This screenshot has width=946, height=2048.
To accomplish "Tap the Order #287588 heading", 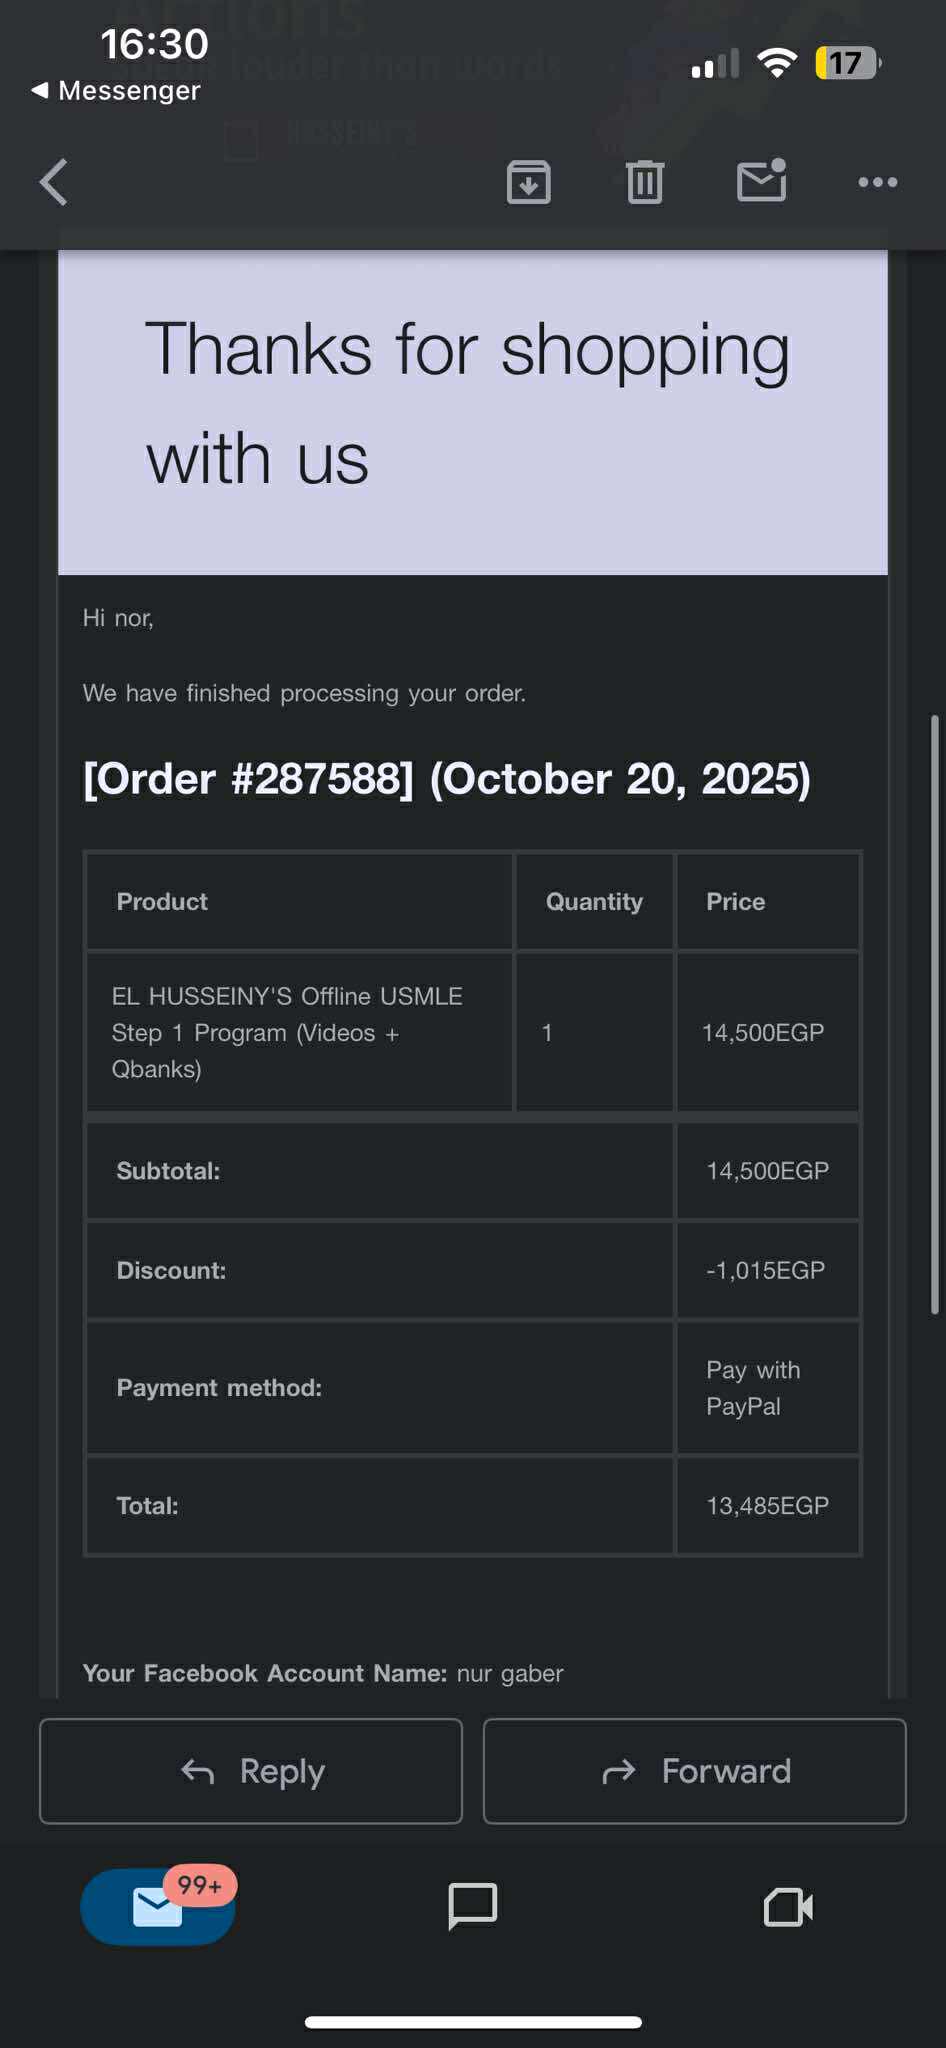I will pyautogui.click(x=446, y=779).
